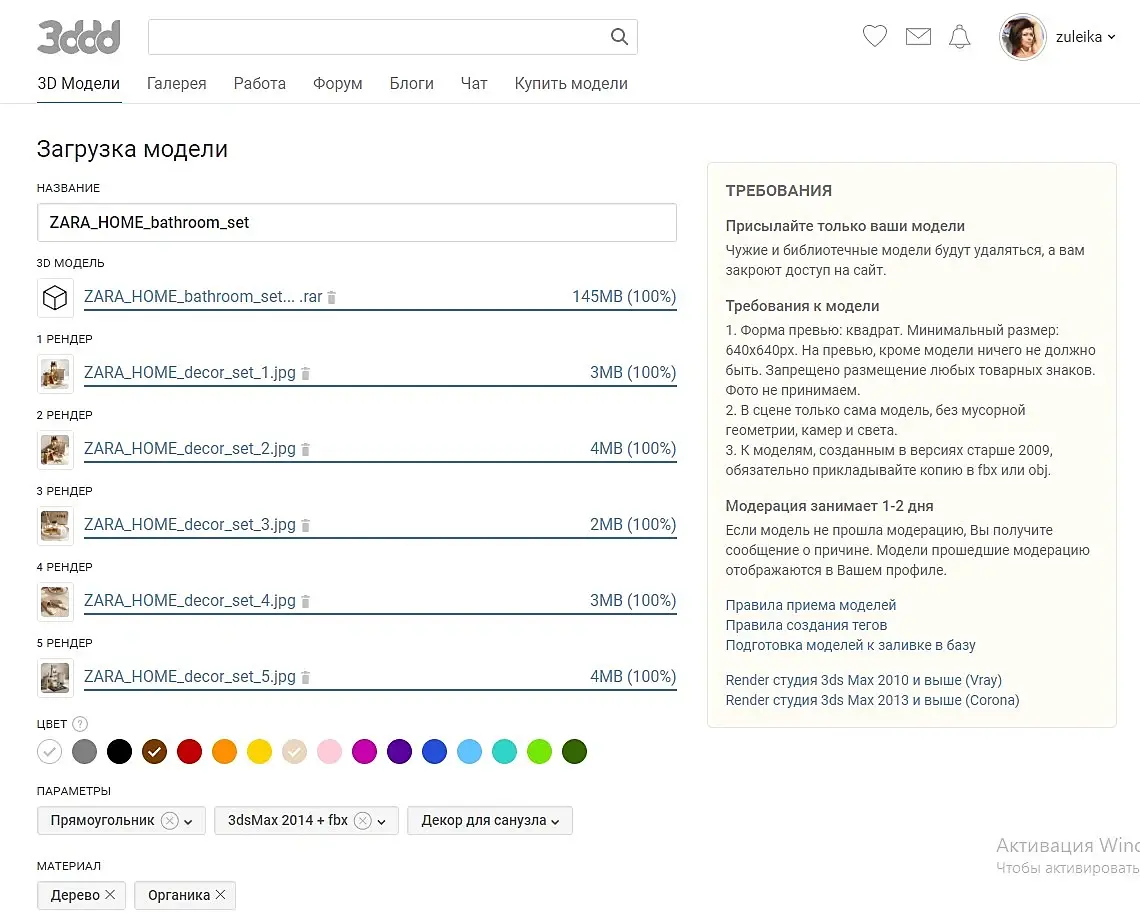
Task: Open messages envelope icon
Action: [918, 37]
